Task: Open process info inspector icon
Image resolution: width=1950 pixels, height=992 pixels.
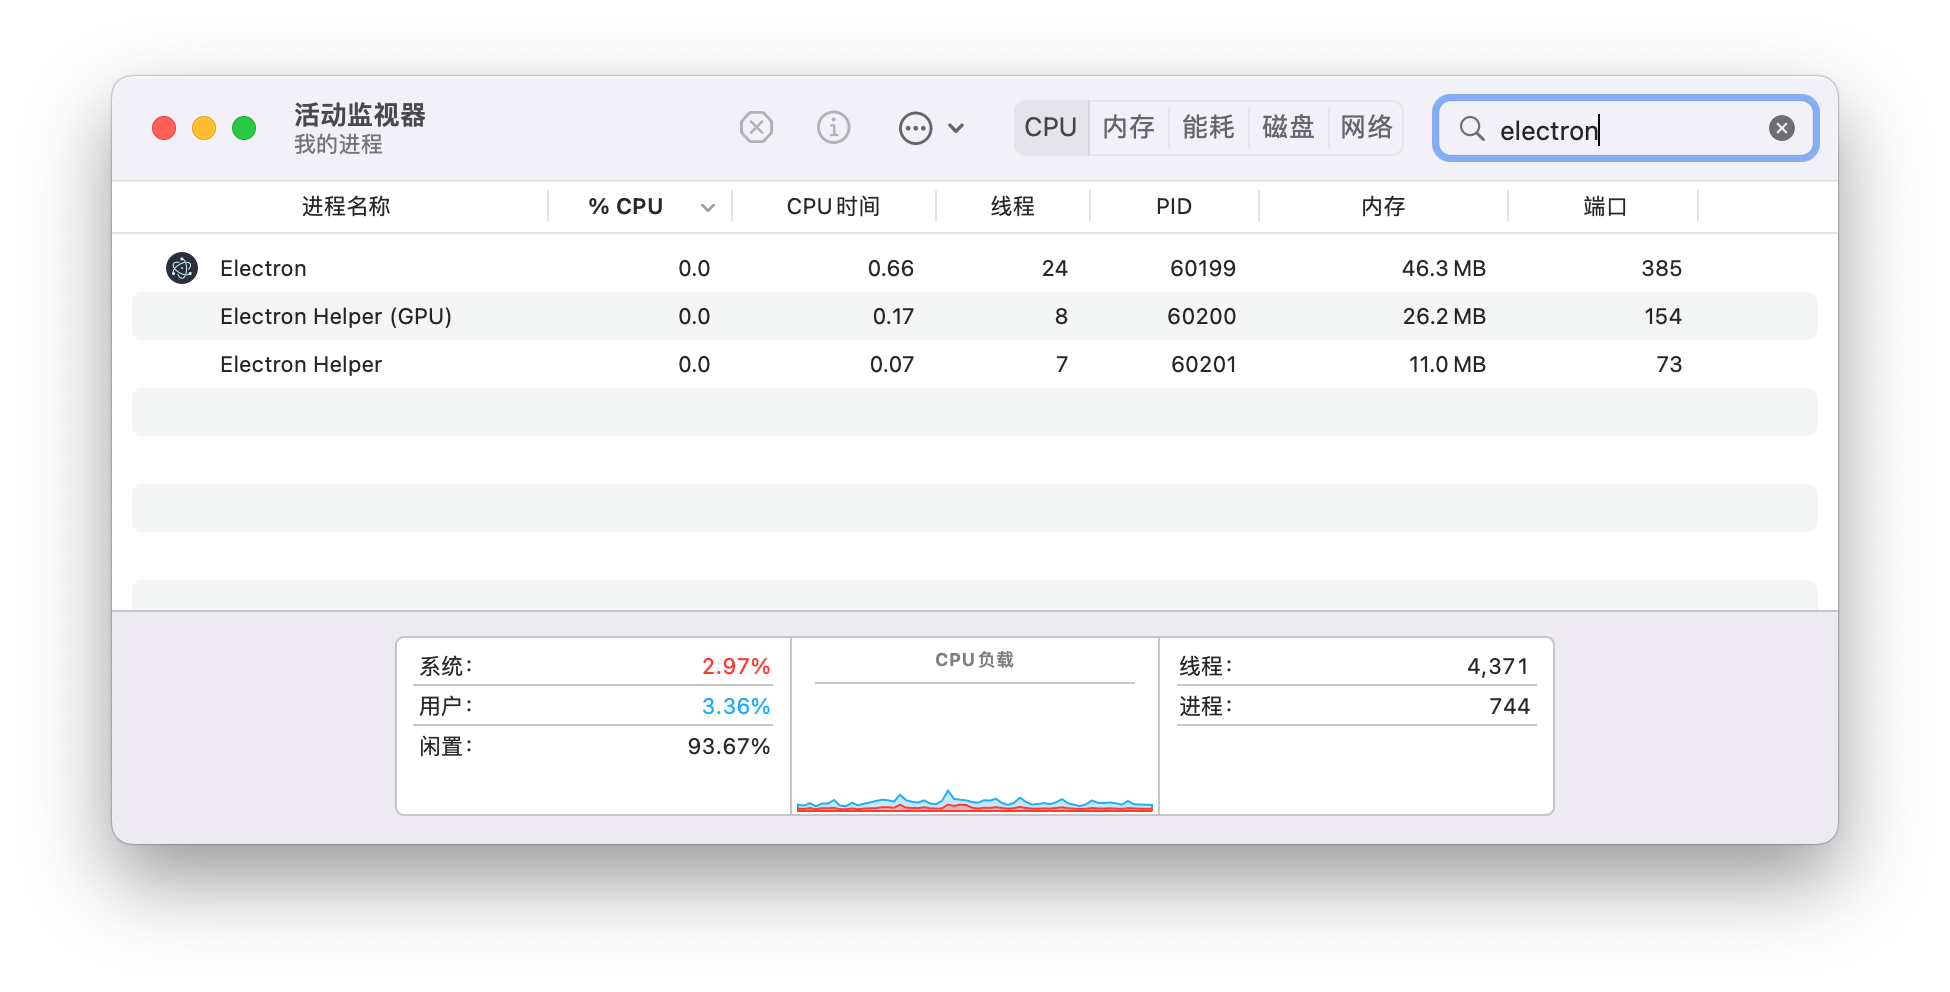Action: tap(833, 128)
